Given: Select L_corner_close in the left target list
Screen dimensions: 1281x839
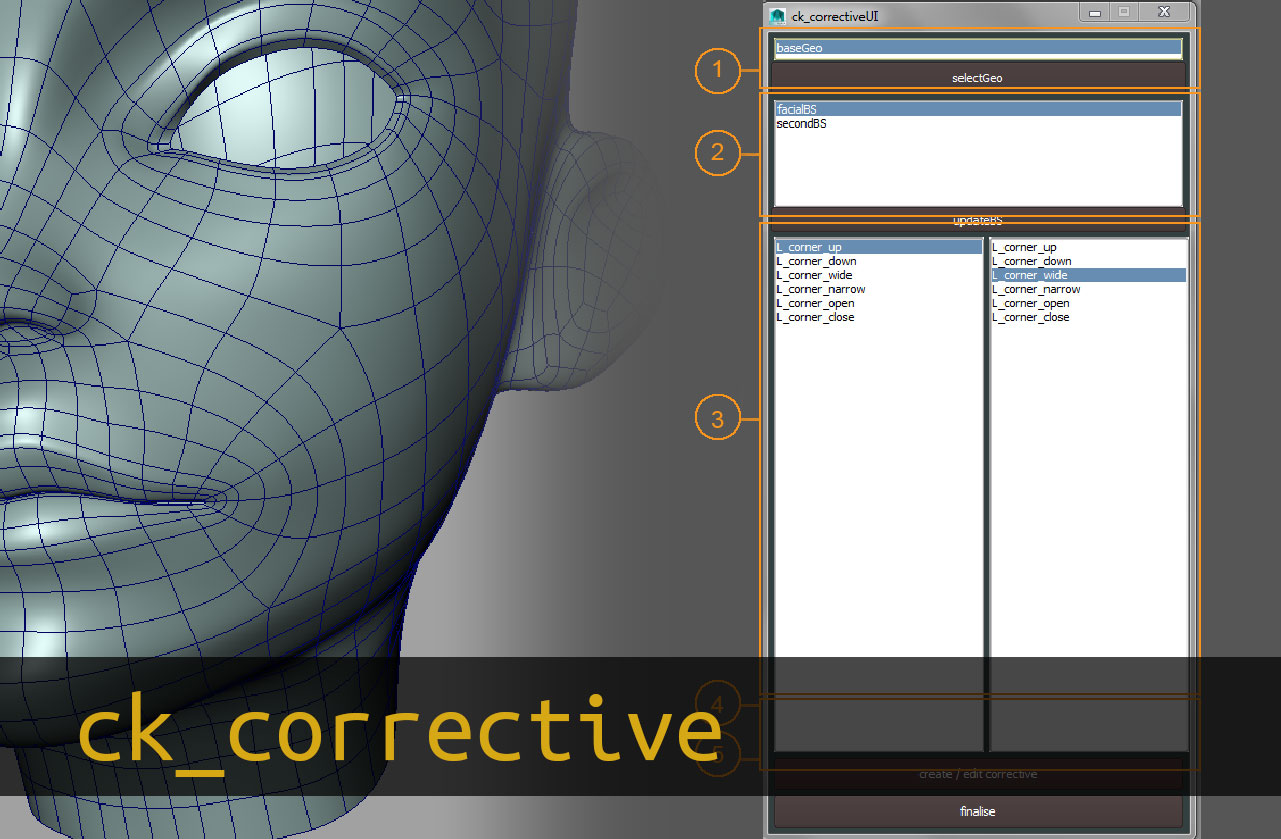Looking at the screenshot, I should (x=816, y=317).
